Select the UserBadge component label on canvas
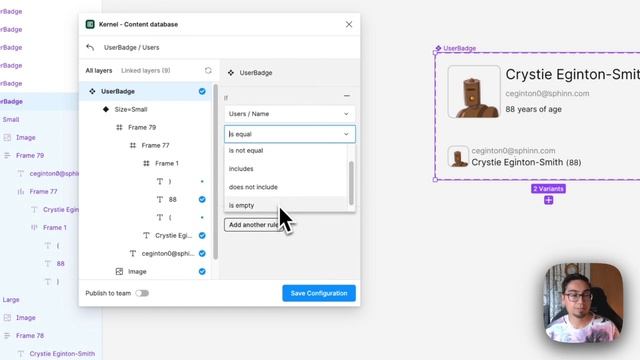640x360 pixels. coord(456,48)
